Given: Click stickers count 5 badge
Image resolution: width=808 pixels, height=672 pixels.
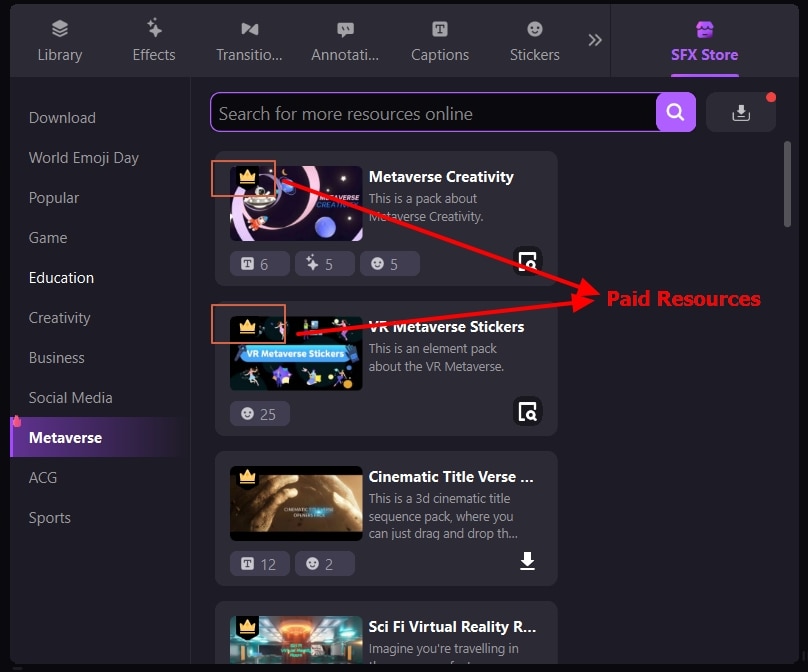Looking at the screenshot, I should pos(389,264).
